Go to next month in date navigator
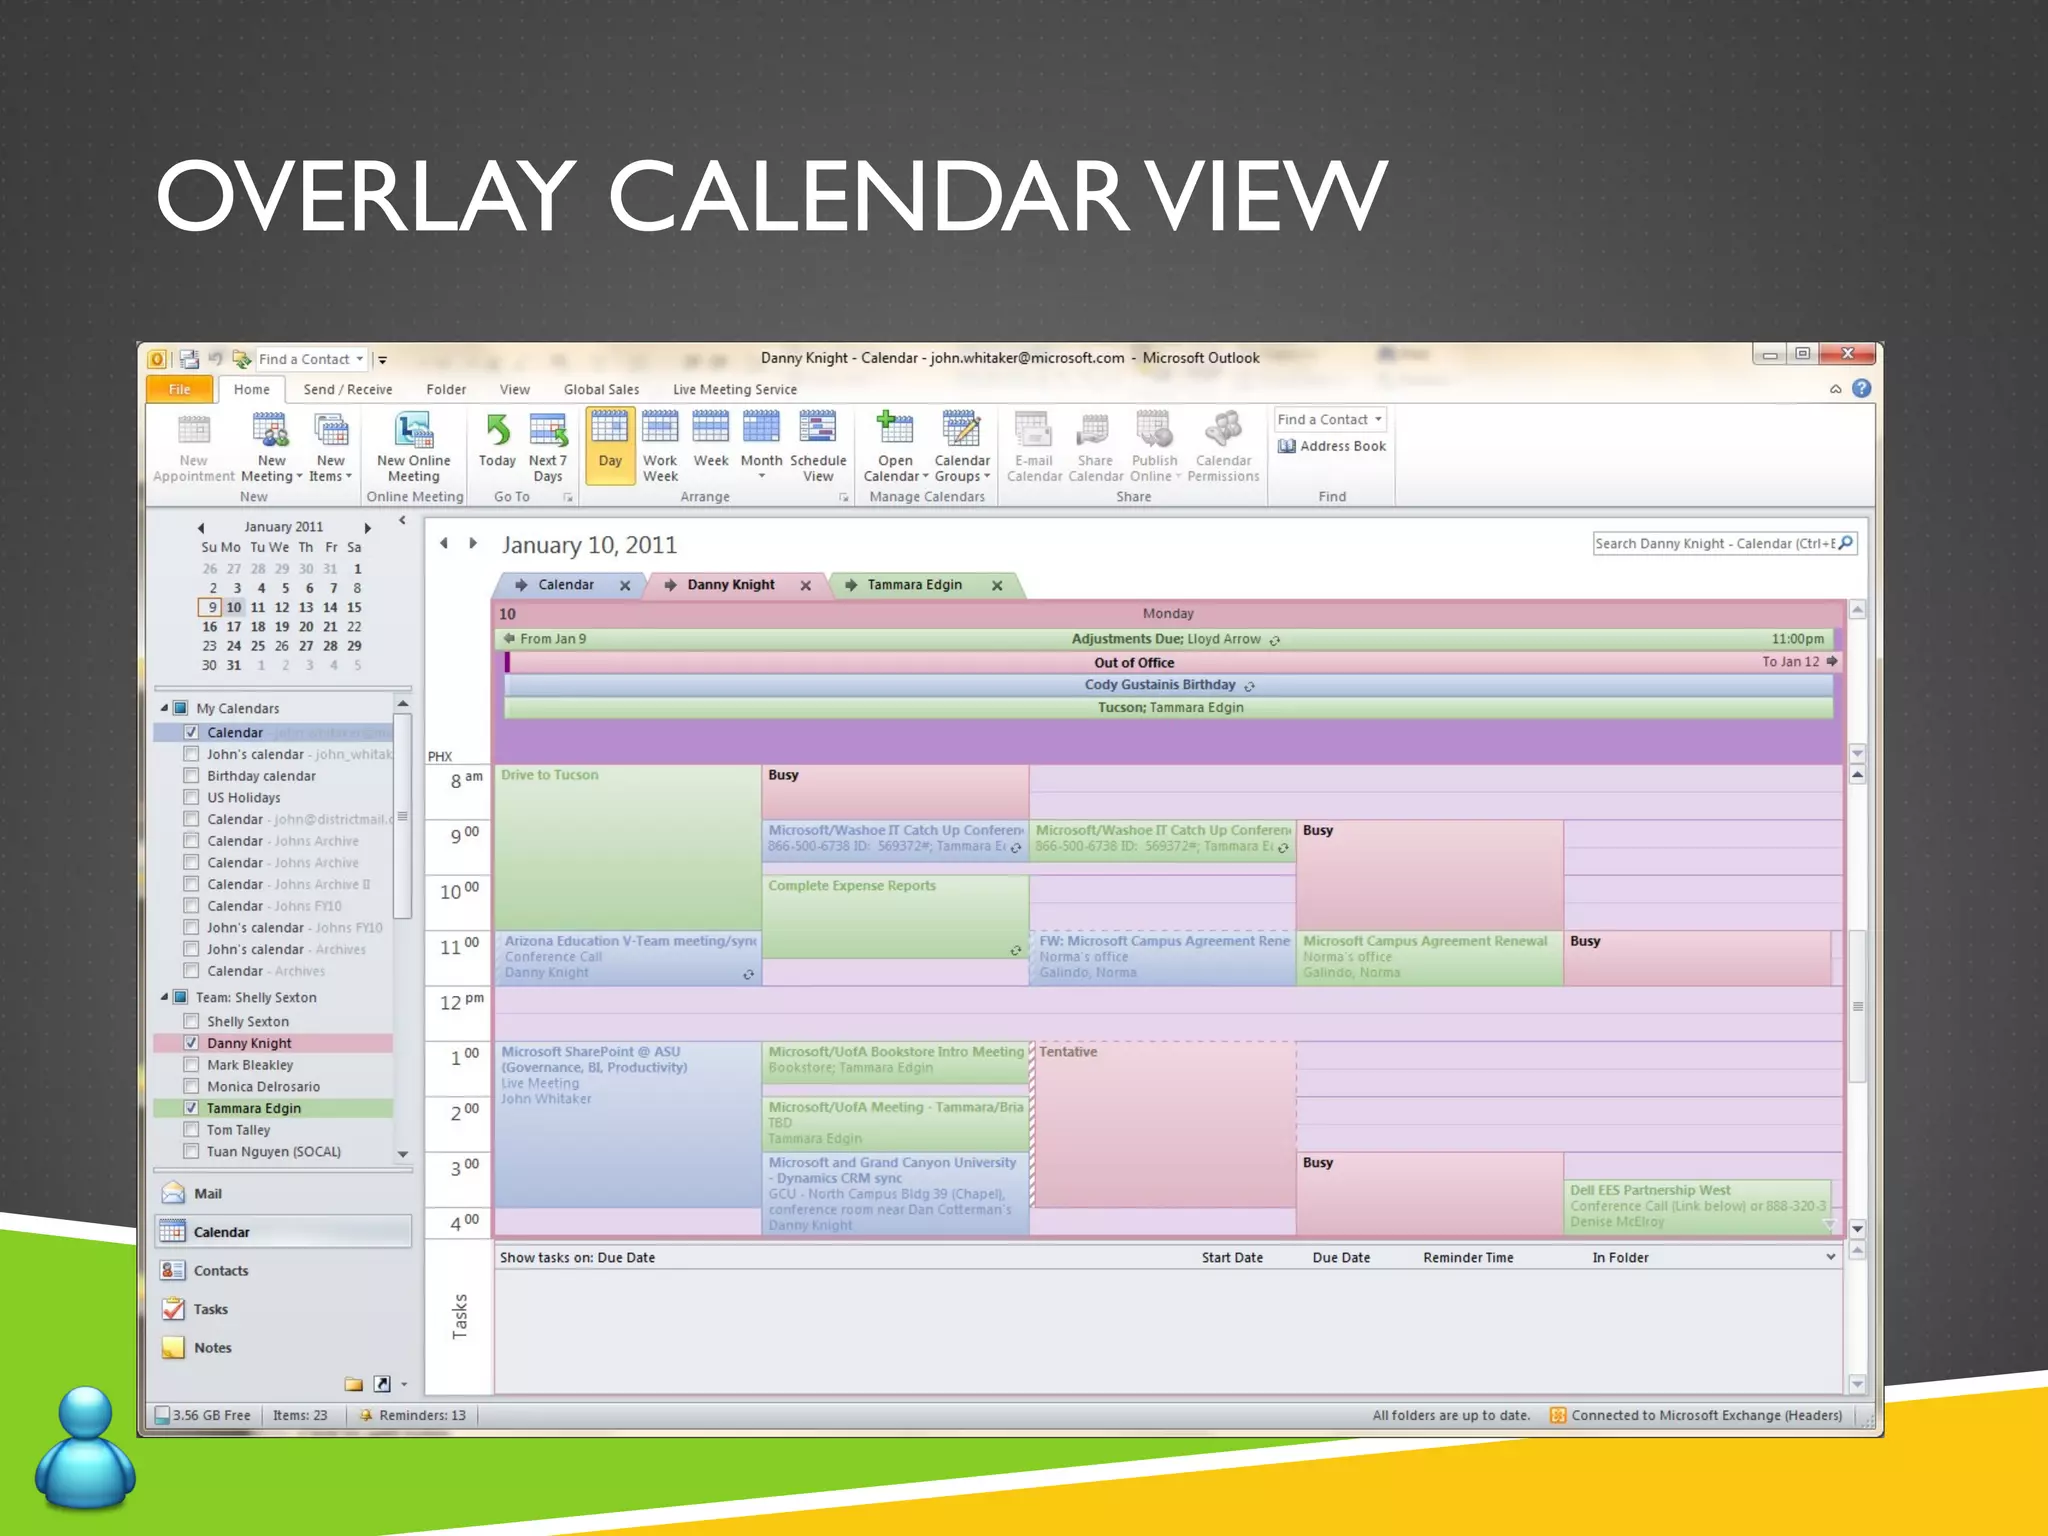2048x1536 pixels. point(368,527)
